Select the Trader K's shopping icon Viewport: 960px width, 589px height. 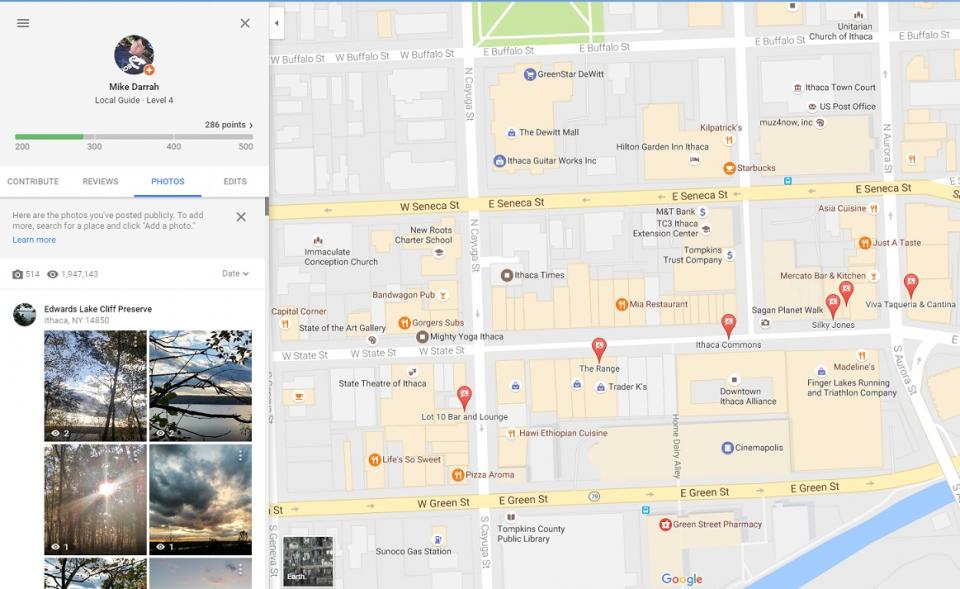click(601, 387)
